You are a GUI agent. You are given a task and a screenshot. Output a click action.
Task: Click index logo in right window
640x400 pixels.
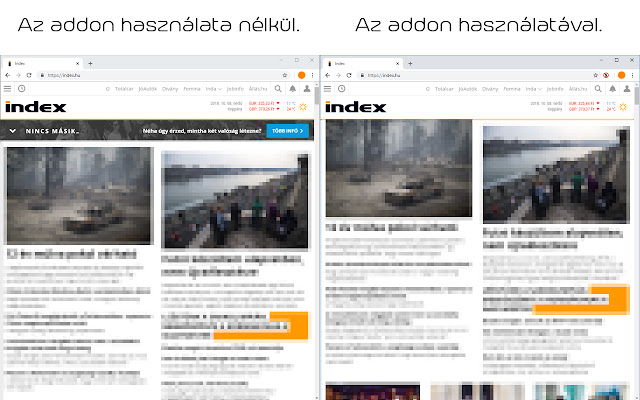click(x=356, y=107)
